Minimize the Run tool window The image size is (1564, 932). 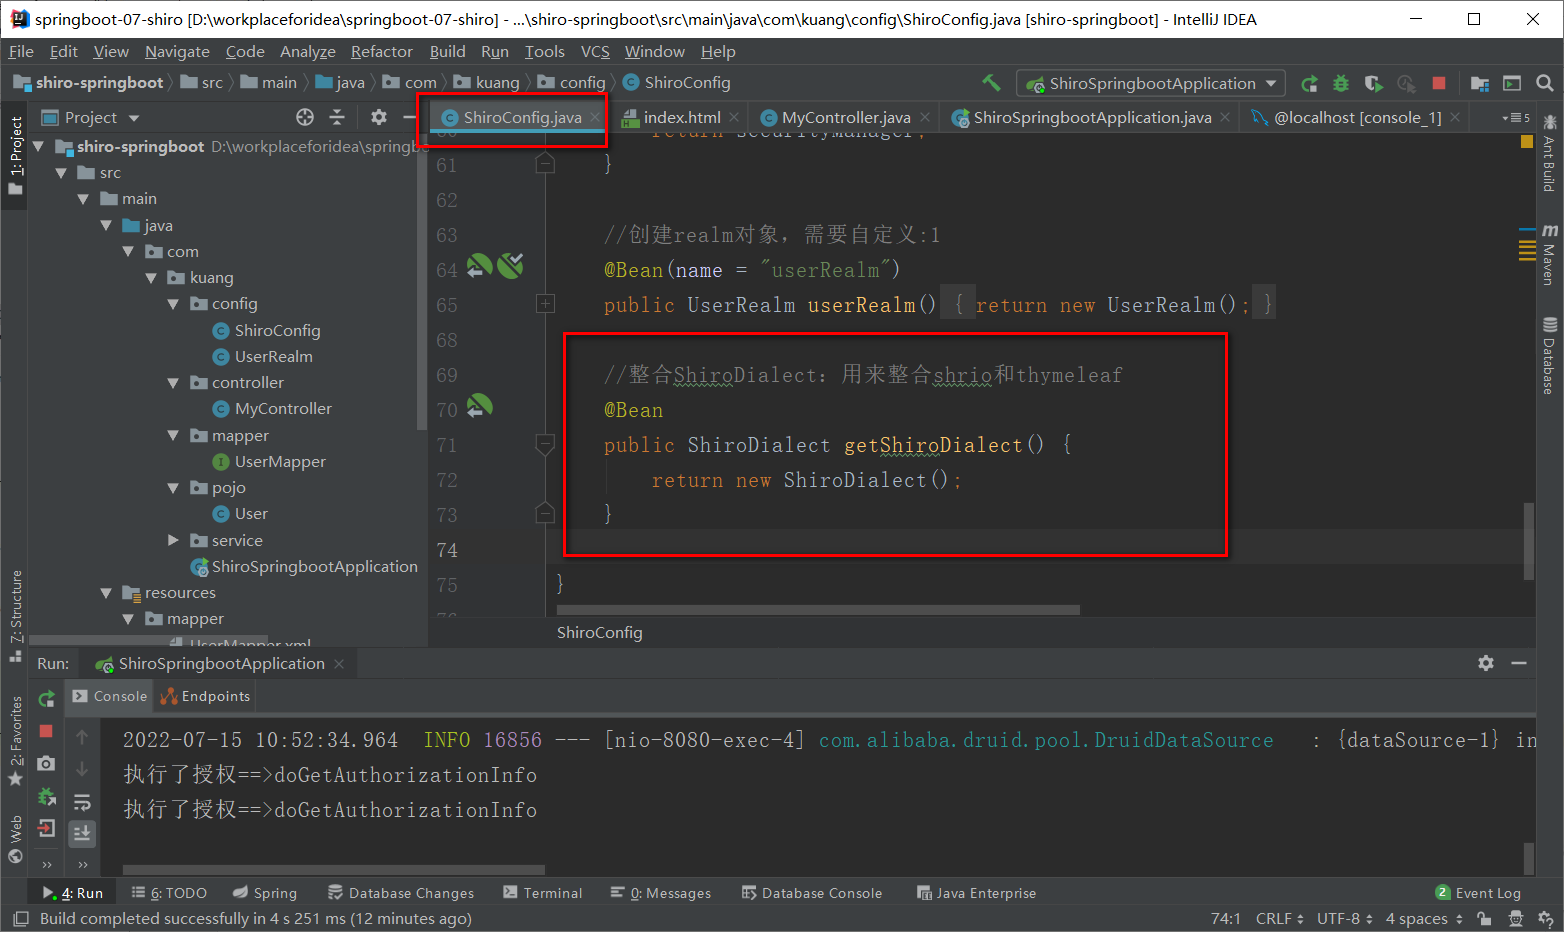[x=1519, y=663]
